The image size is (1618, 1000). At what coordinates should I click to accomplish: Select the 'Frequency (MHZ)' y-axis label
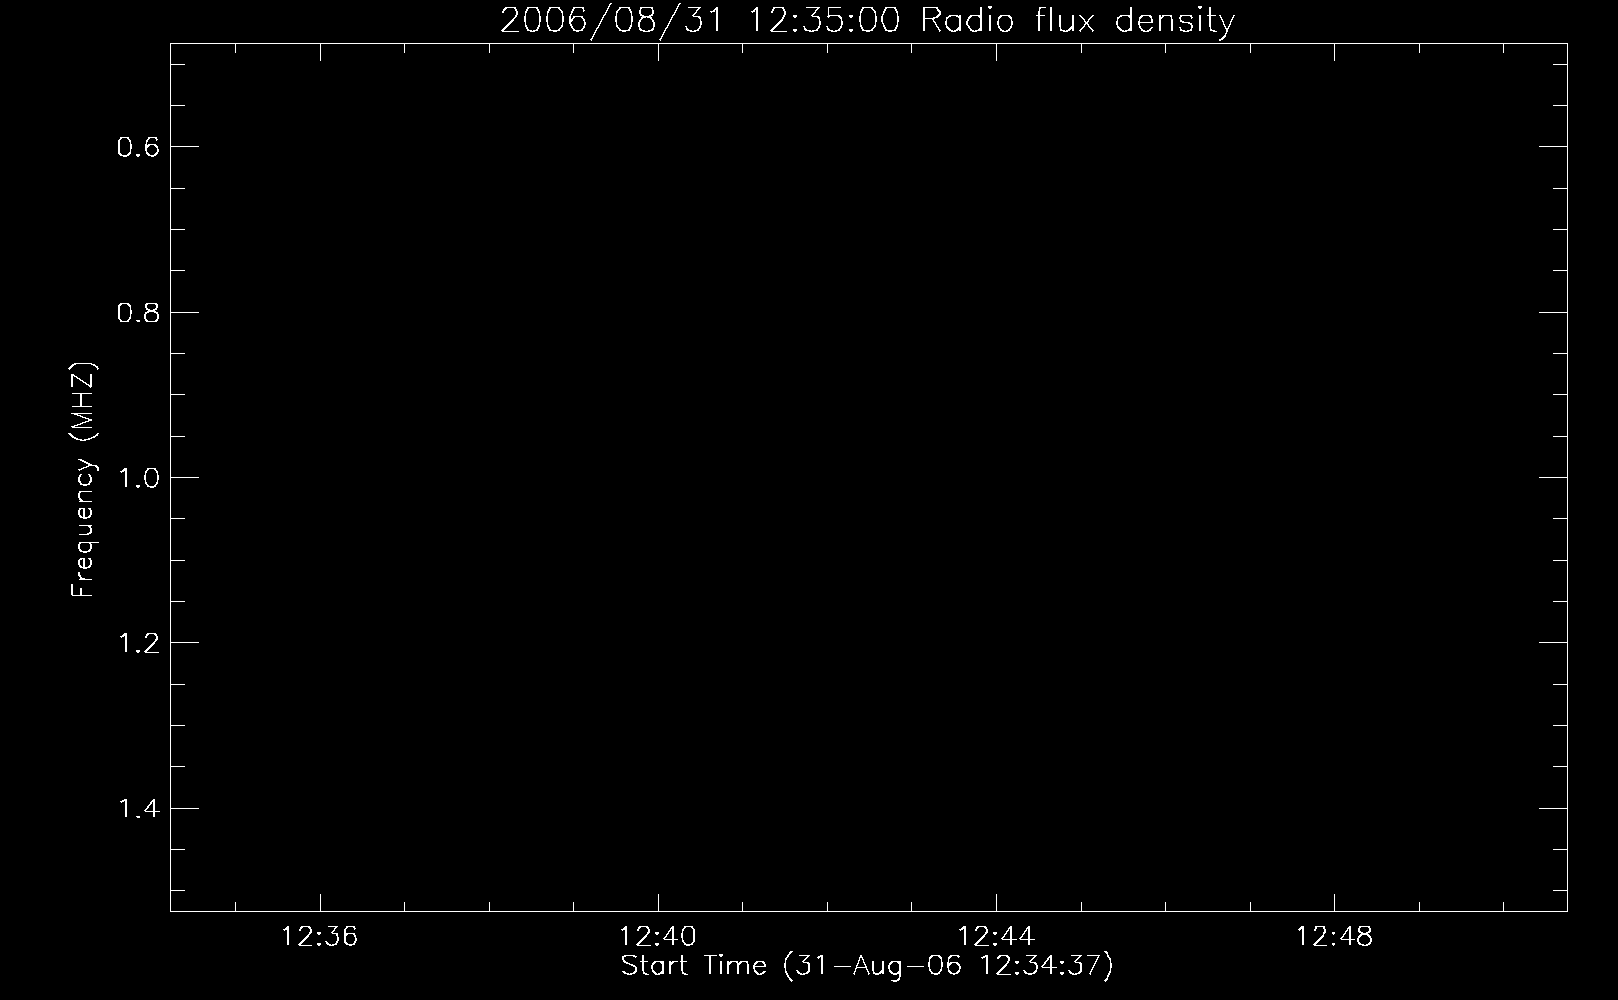(83, 479)
